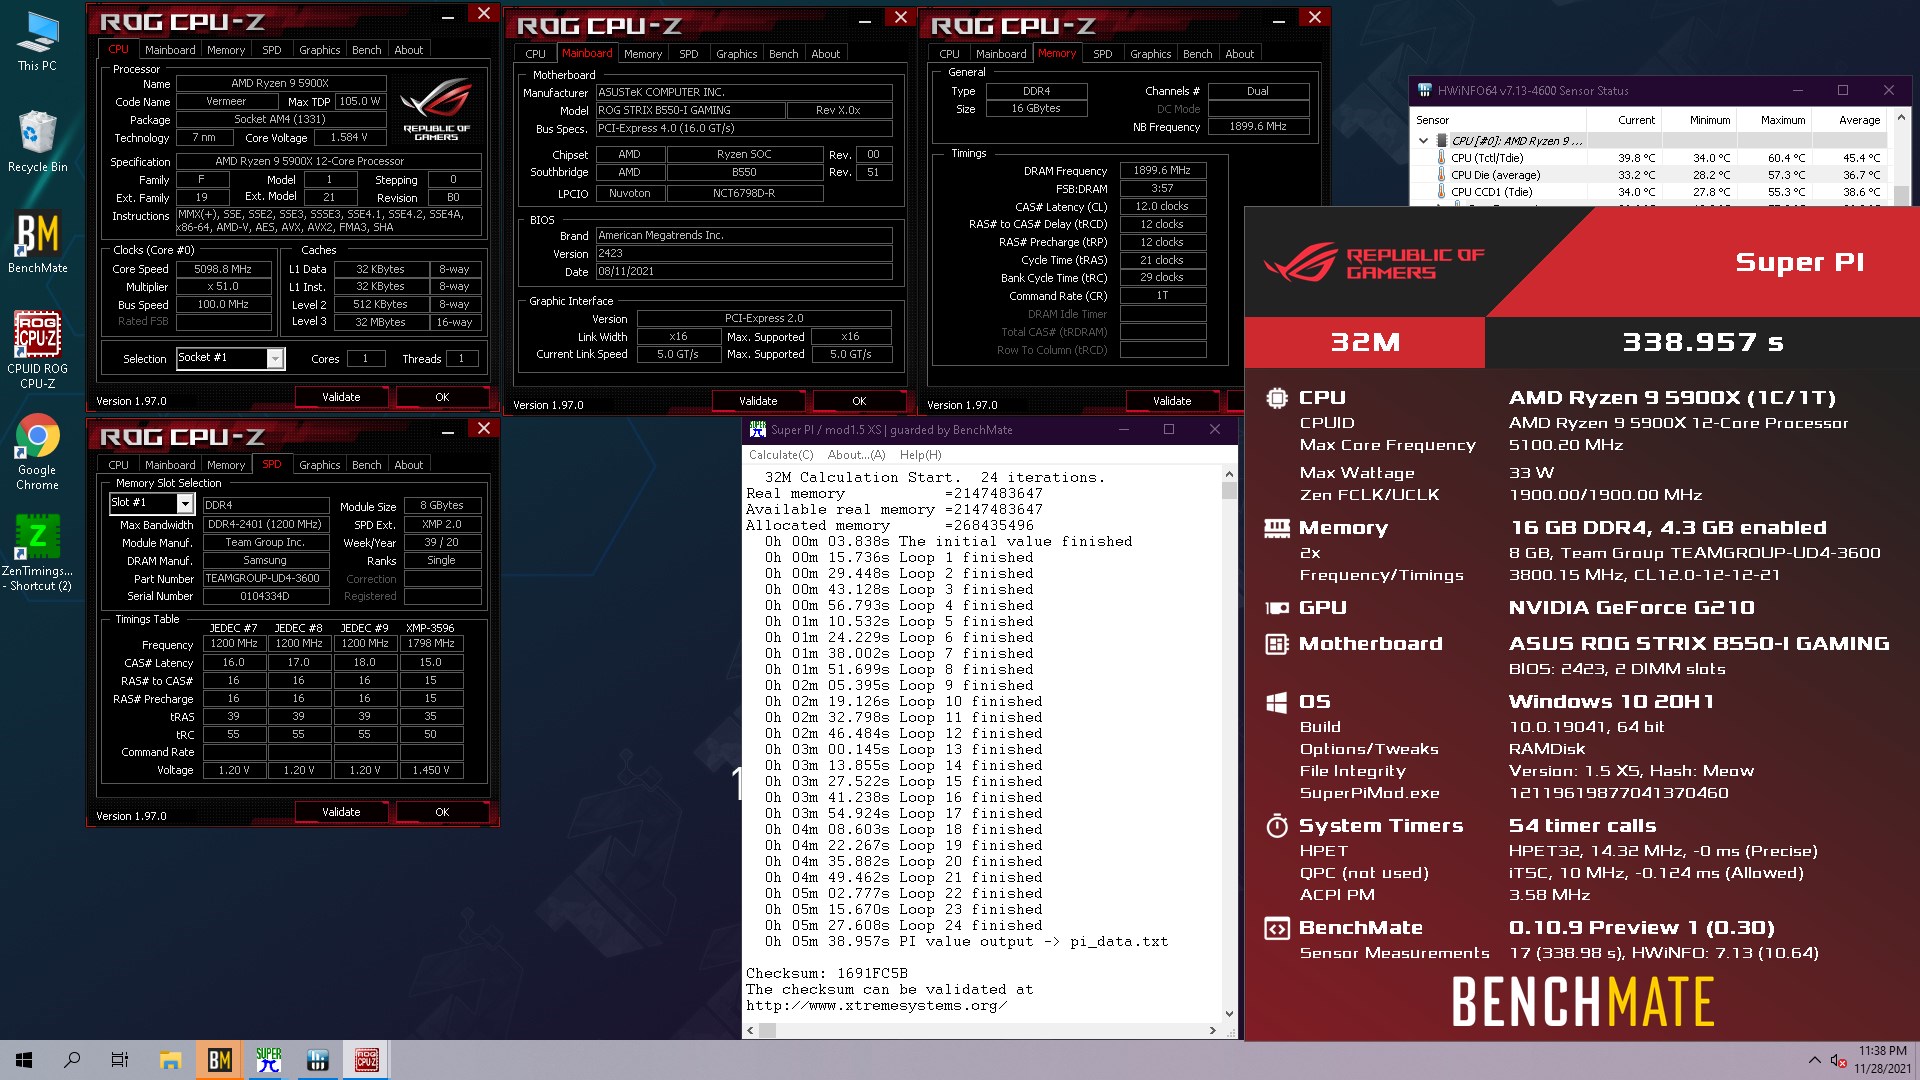Click CPU icon in BenchMate panel
Viewport: 1920px width, 1080px height.
[x=1276, y=398]
